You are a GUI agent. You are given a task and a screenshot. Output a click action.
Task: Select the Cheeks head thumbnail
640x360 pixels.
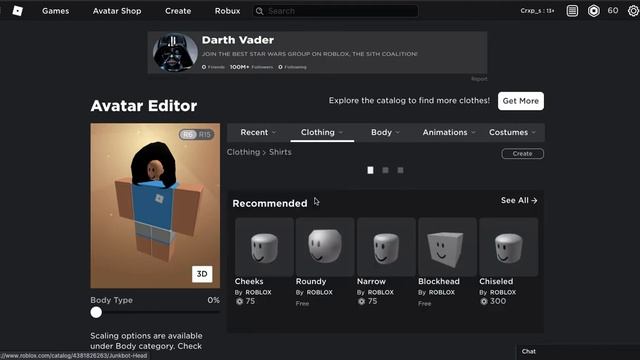click(264, 247)
